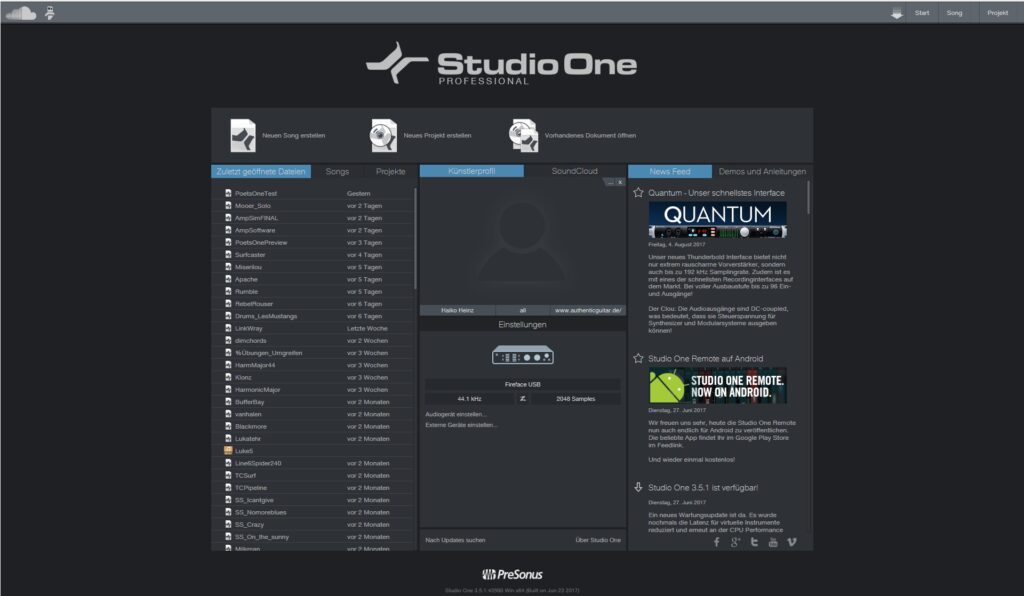1024x596 pixels.
Task: Open the Twitter icon in the news footer
Action: [754, 542]
